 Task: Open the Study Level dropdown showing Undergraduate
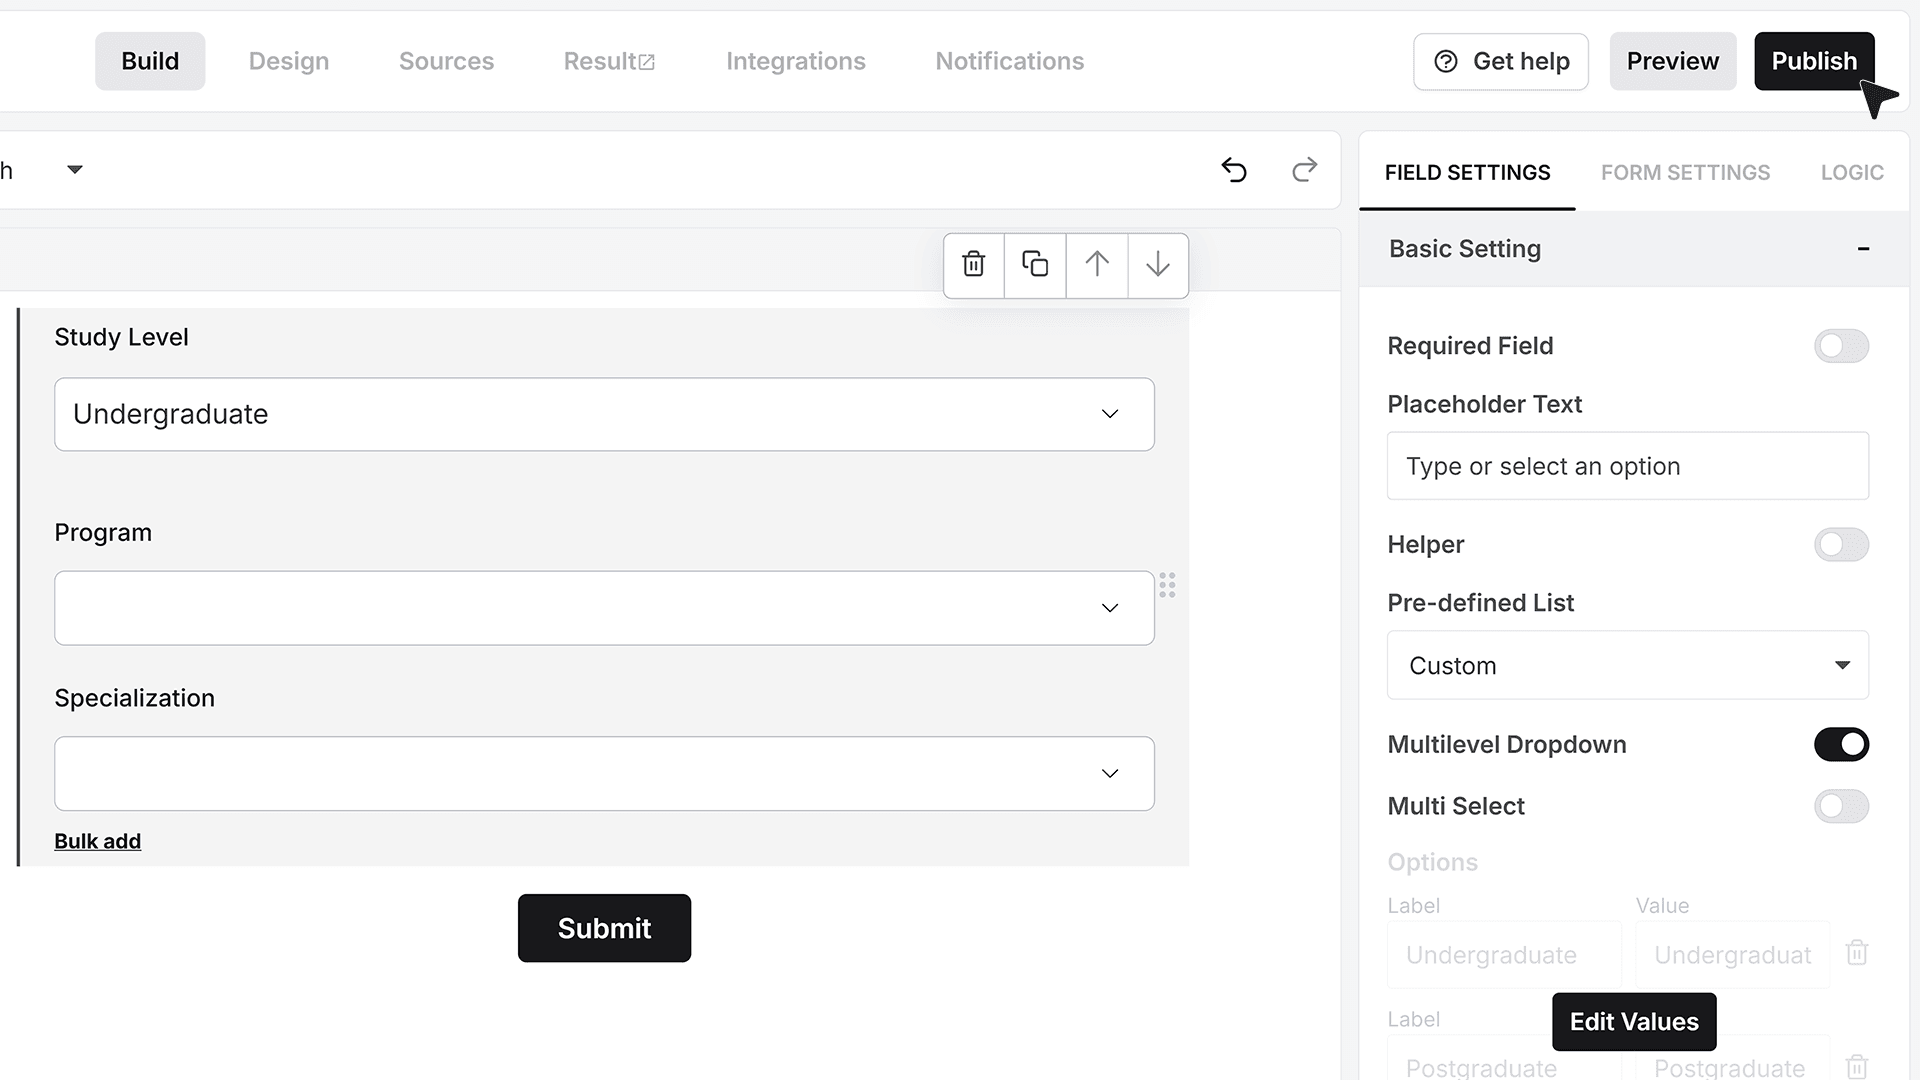(x=604, y=414)
